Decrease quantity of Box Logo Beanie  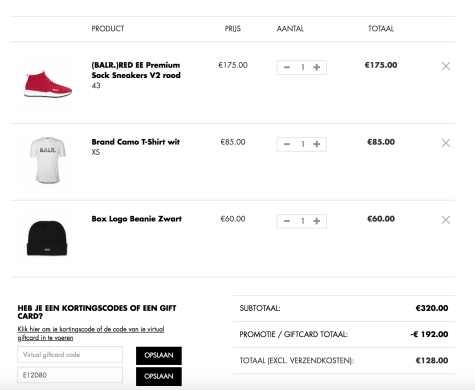(x=287, y=221)
